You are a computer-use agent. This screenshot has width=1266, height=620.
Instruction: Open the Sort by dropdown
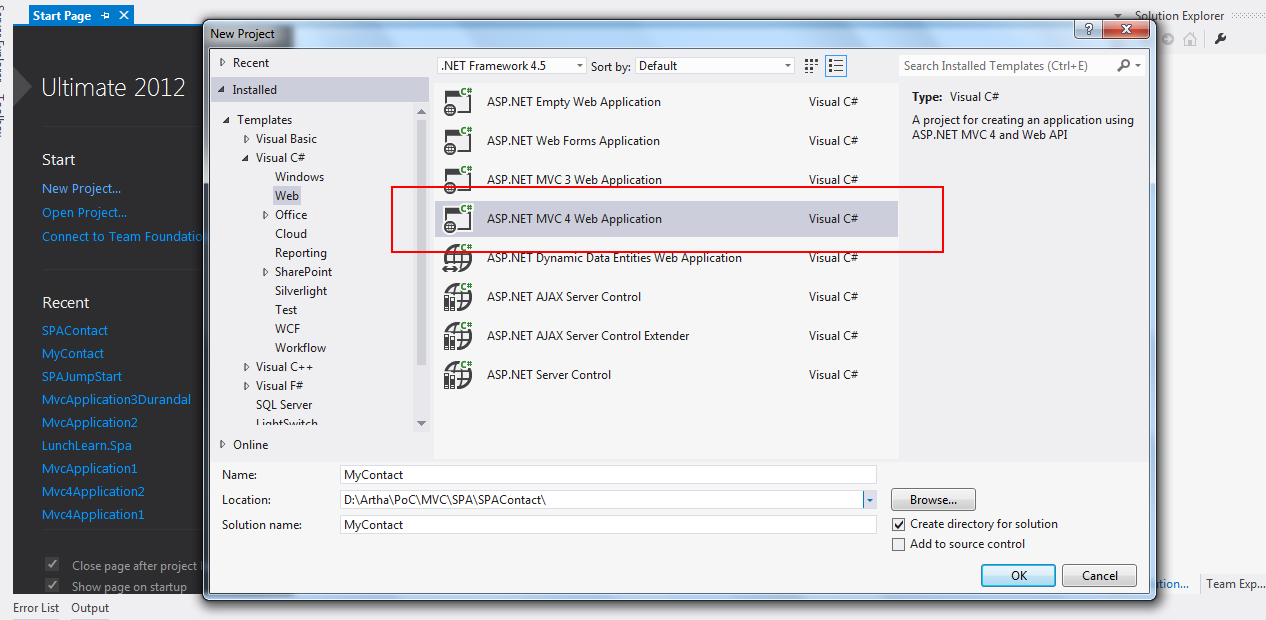pyautogui.click(x=715, y=66)
